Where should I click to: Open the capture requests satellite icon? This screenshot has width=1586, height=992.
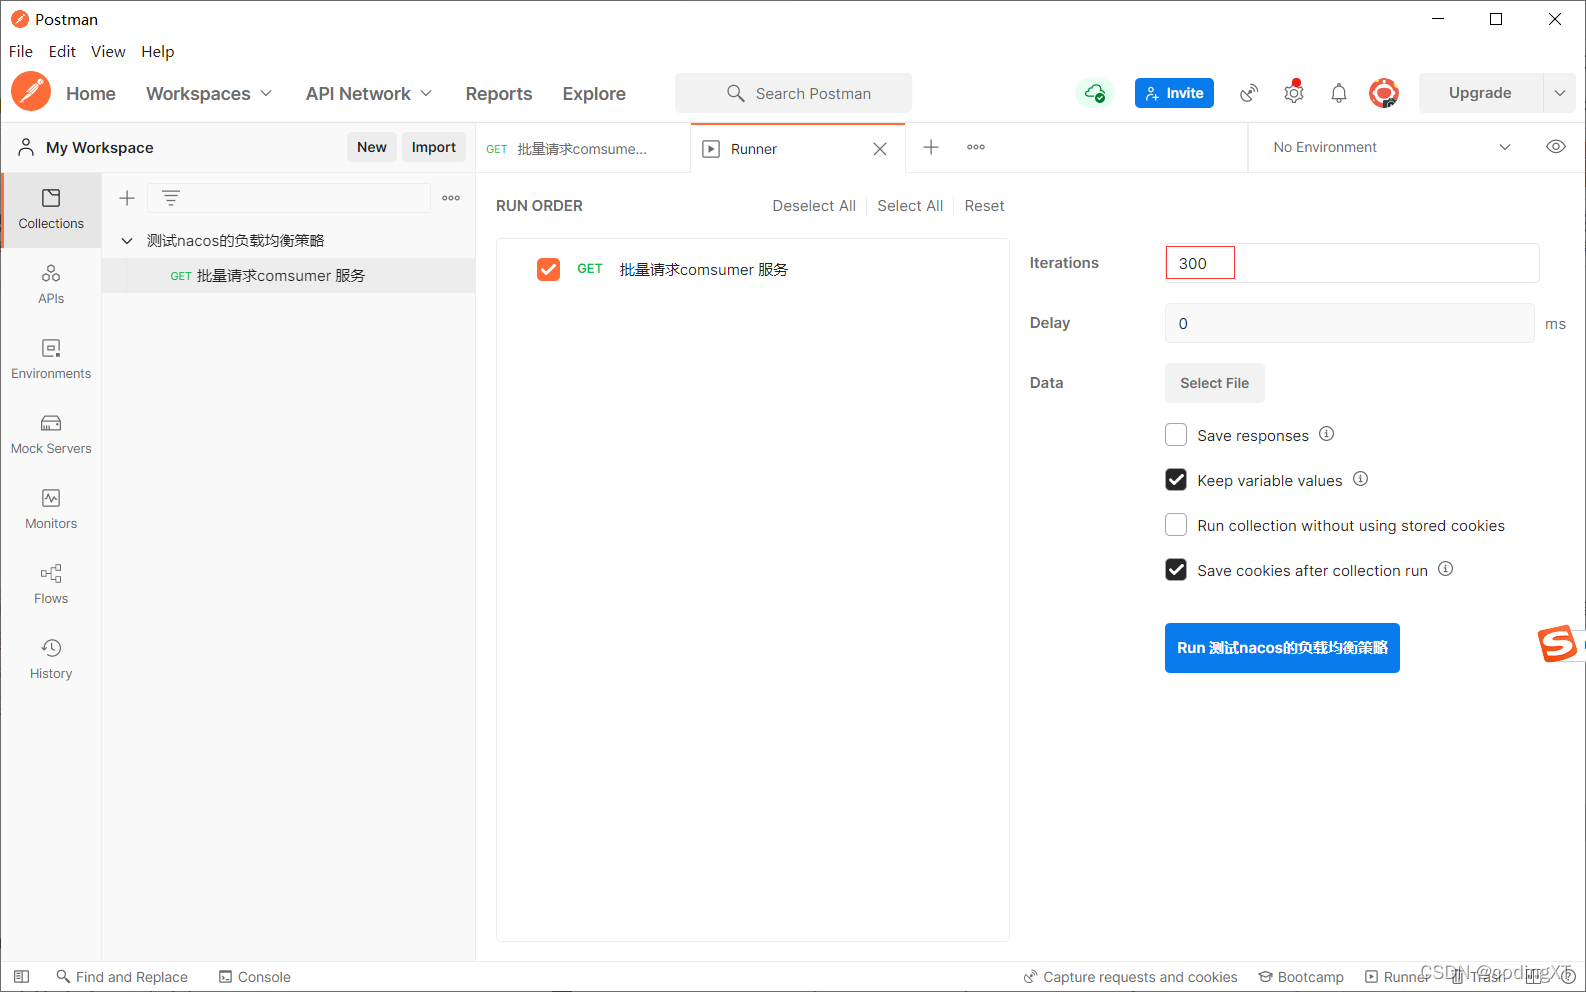(x=1249, y=93)
